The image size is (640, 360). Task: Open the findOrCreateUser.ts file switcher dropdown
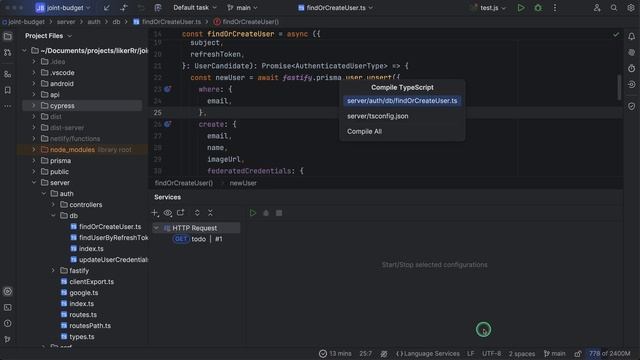click(336, 8)
